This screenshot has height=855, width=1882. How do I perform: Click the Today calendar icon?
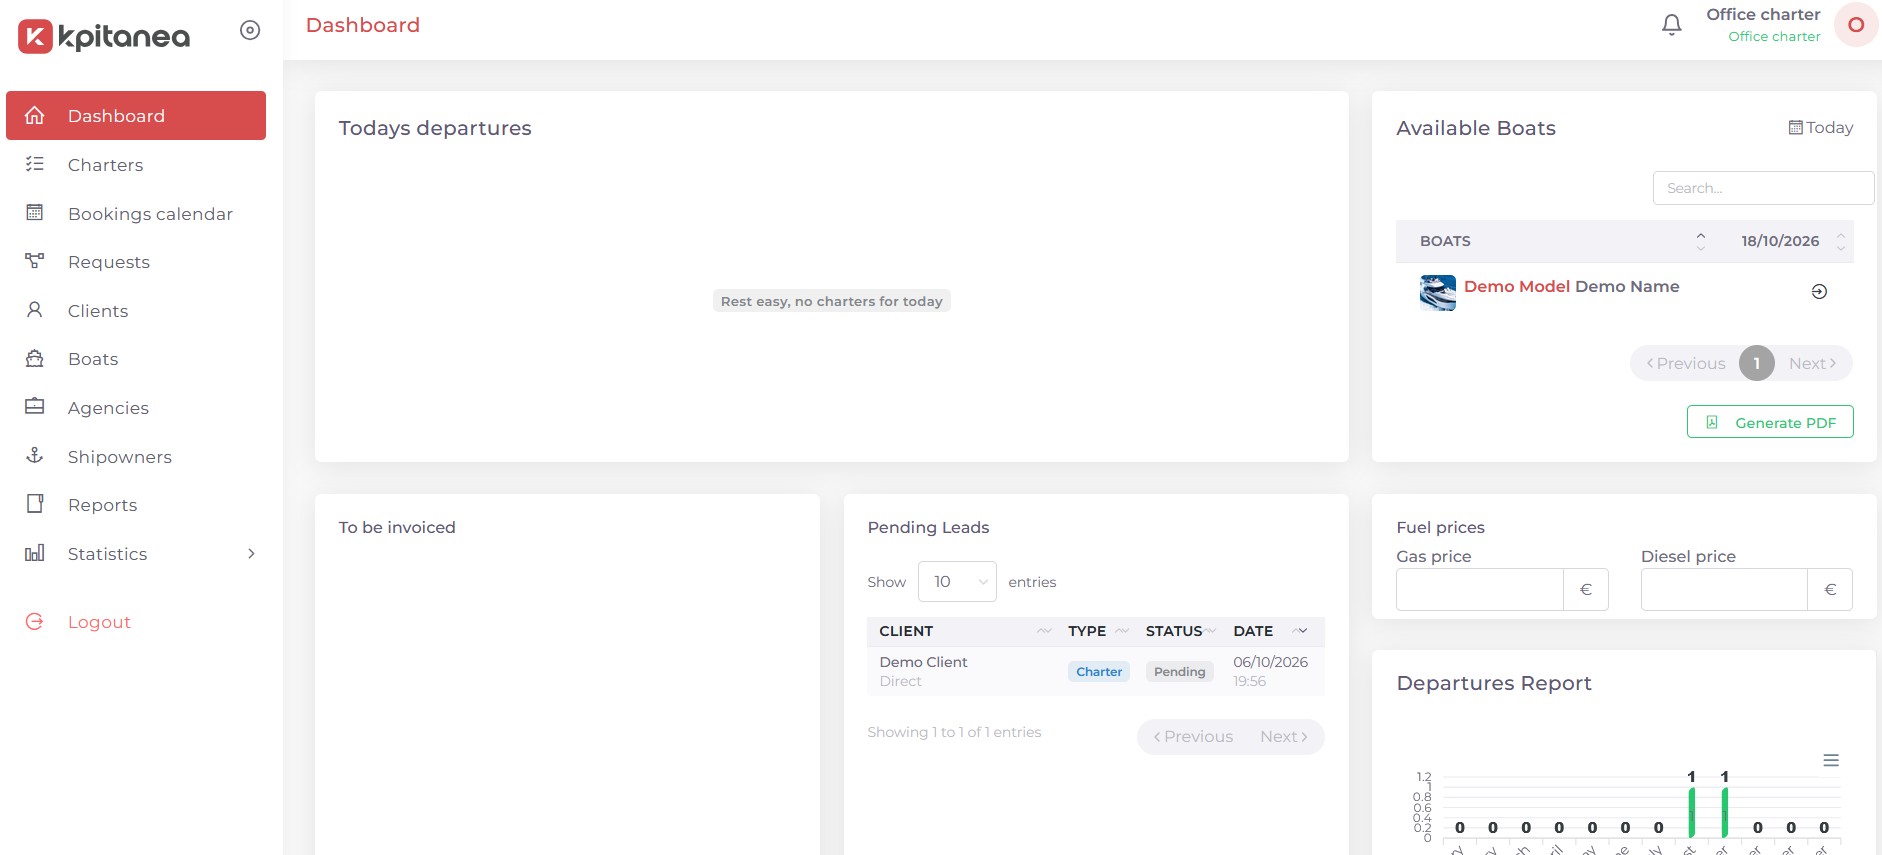(x=1796, y=128)
